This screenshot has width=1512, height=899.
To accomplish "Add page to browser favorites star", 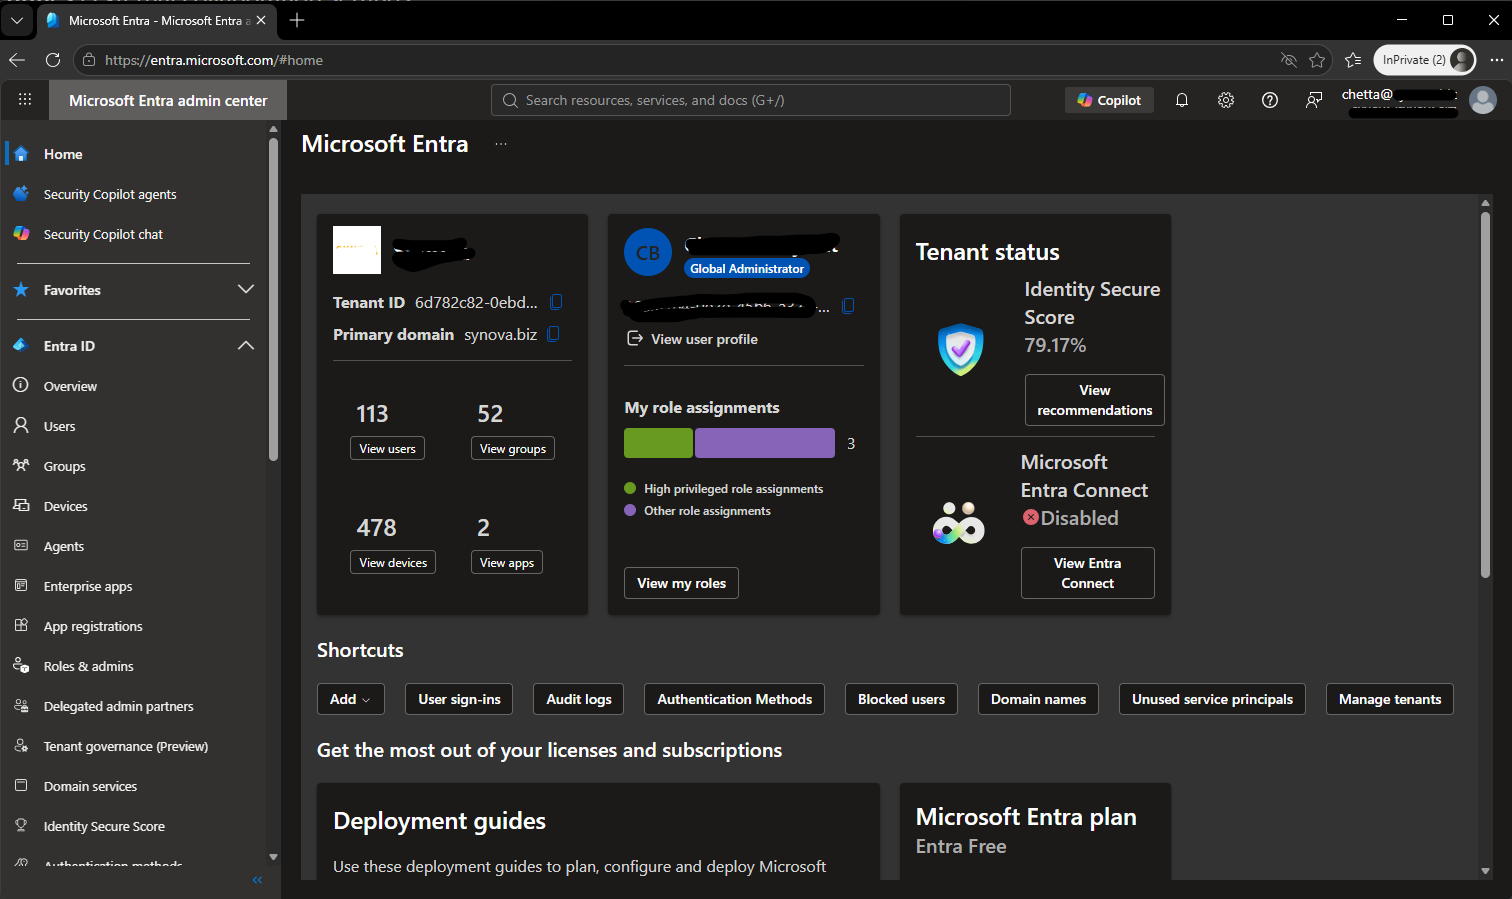I will [x=1317, y=60].
